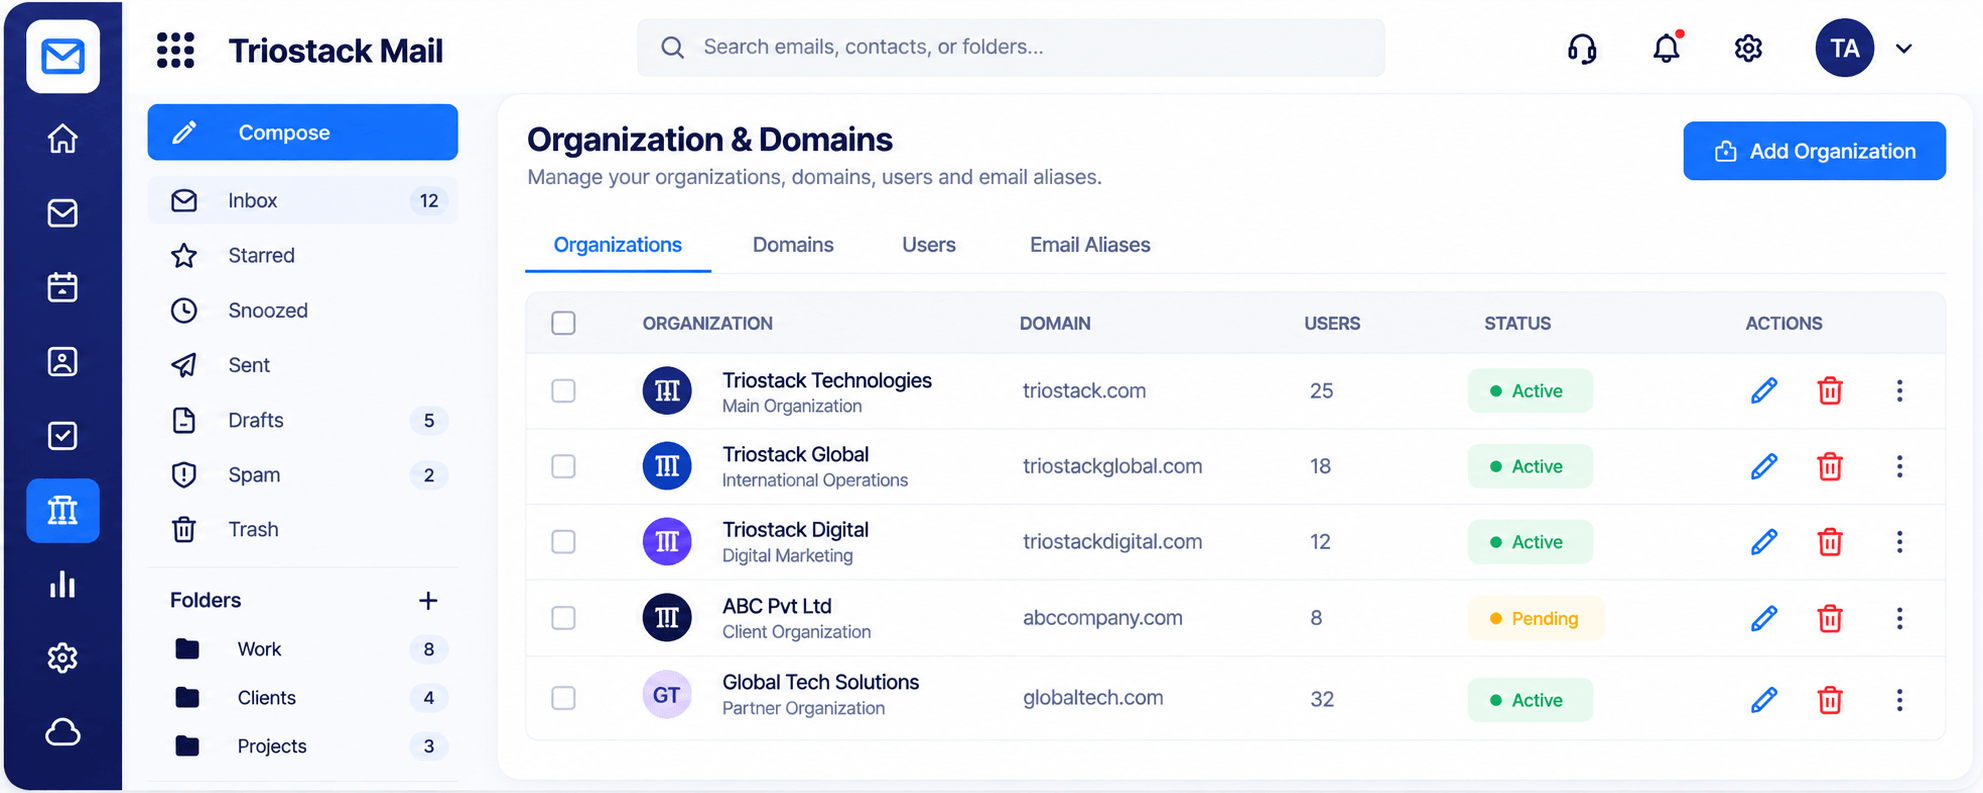
Task: Check the Triostack Technologies row checkbox
Action: 564,390
